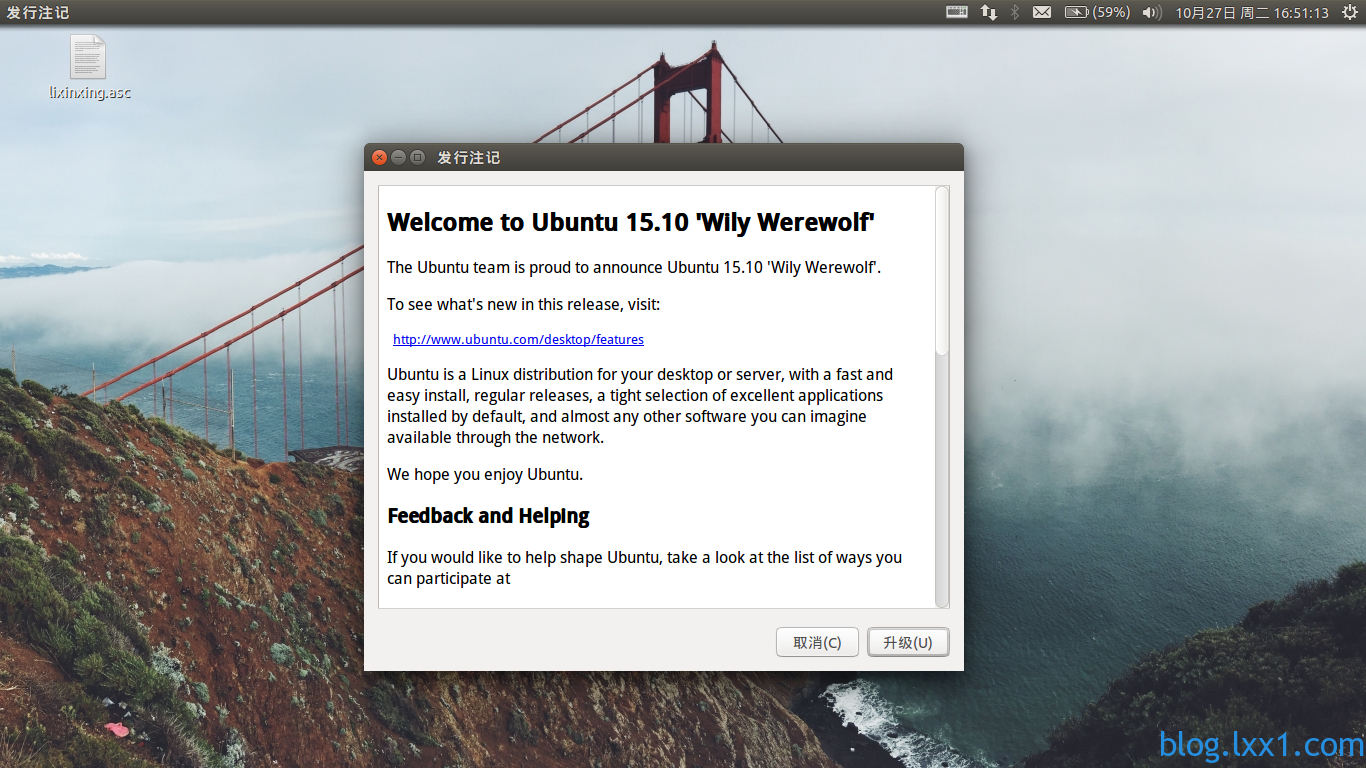Click the 'Welcome to Ubuntu 15.10' heading
The image size is (1366, 768).
coord(631,222)
